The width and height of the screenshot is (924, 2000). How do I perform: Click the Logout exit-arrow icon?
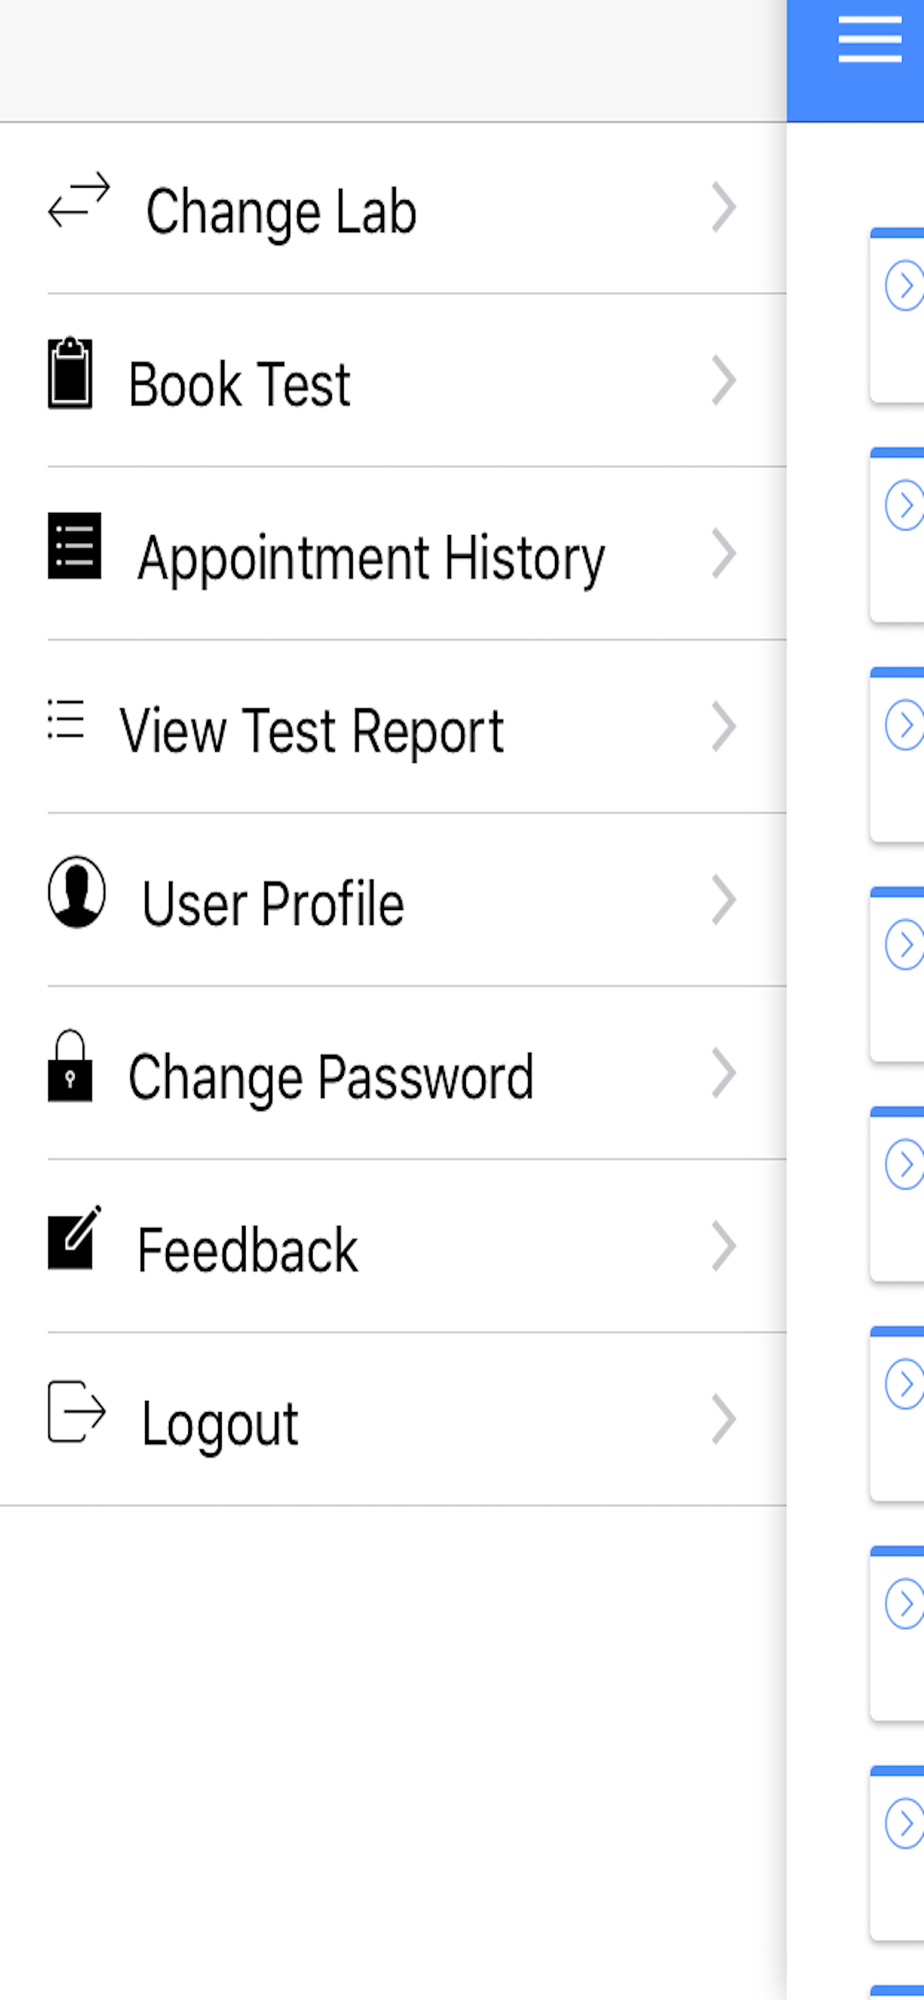click(x=77, y=1411)
